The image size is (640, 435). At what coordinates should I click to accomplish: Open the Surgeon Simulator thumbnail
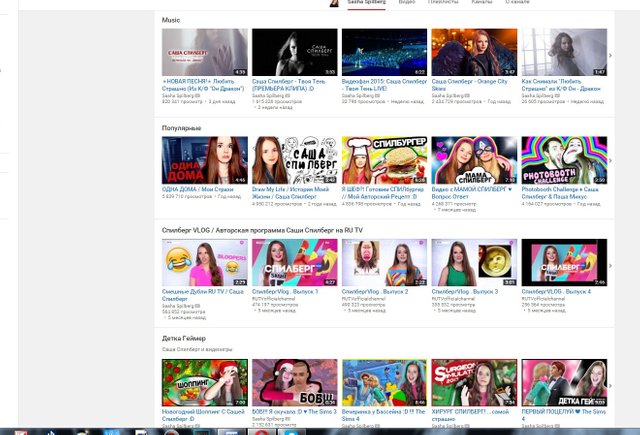(x=474, y=382)
